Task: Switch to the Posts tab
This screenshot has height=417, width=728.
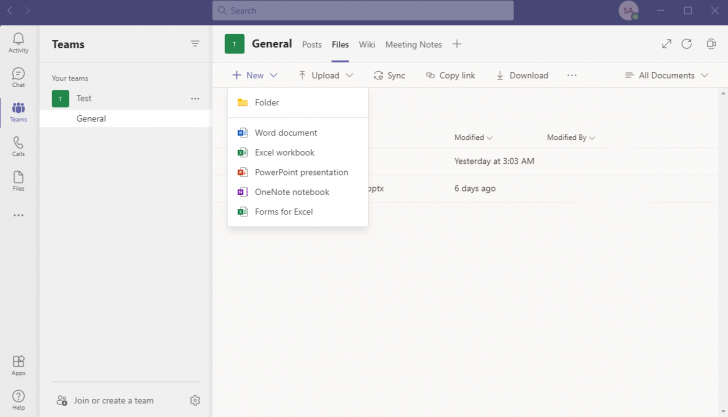Action: [x=312, y=45]
